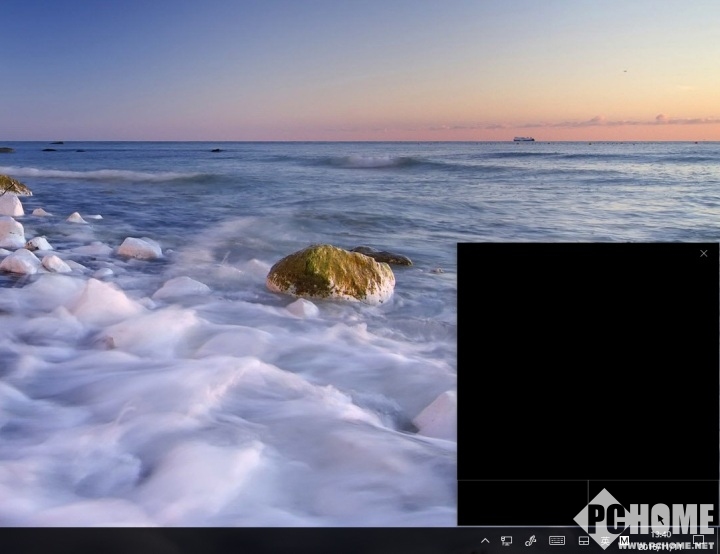Image resolution: width=720 pixels, height=554 pixels.
Task: Switch the 英 input language indicator
Action: (605, 541)
